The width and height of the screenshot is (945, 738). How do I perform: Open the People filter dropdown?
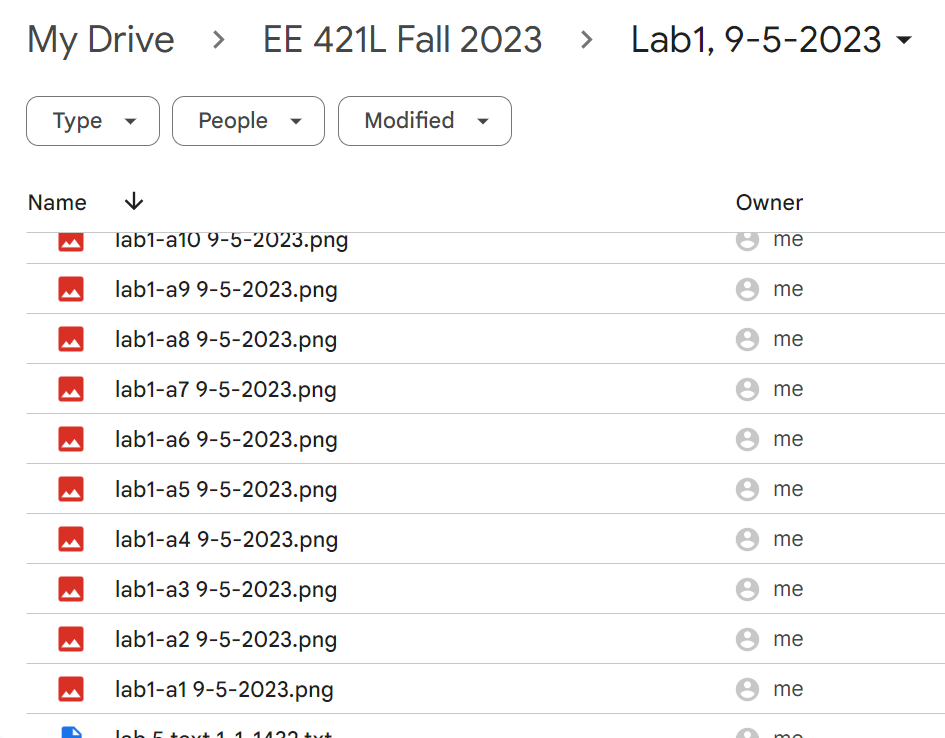pos(248,121)
